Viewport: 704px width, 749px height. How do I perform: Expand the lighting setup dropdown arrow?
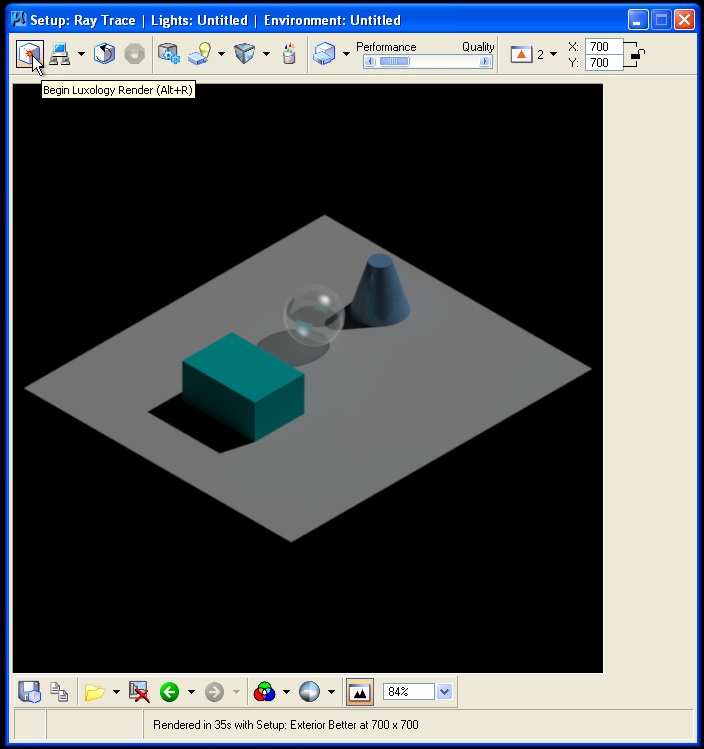pyautogui.click(x=221, y=54)
